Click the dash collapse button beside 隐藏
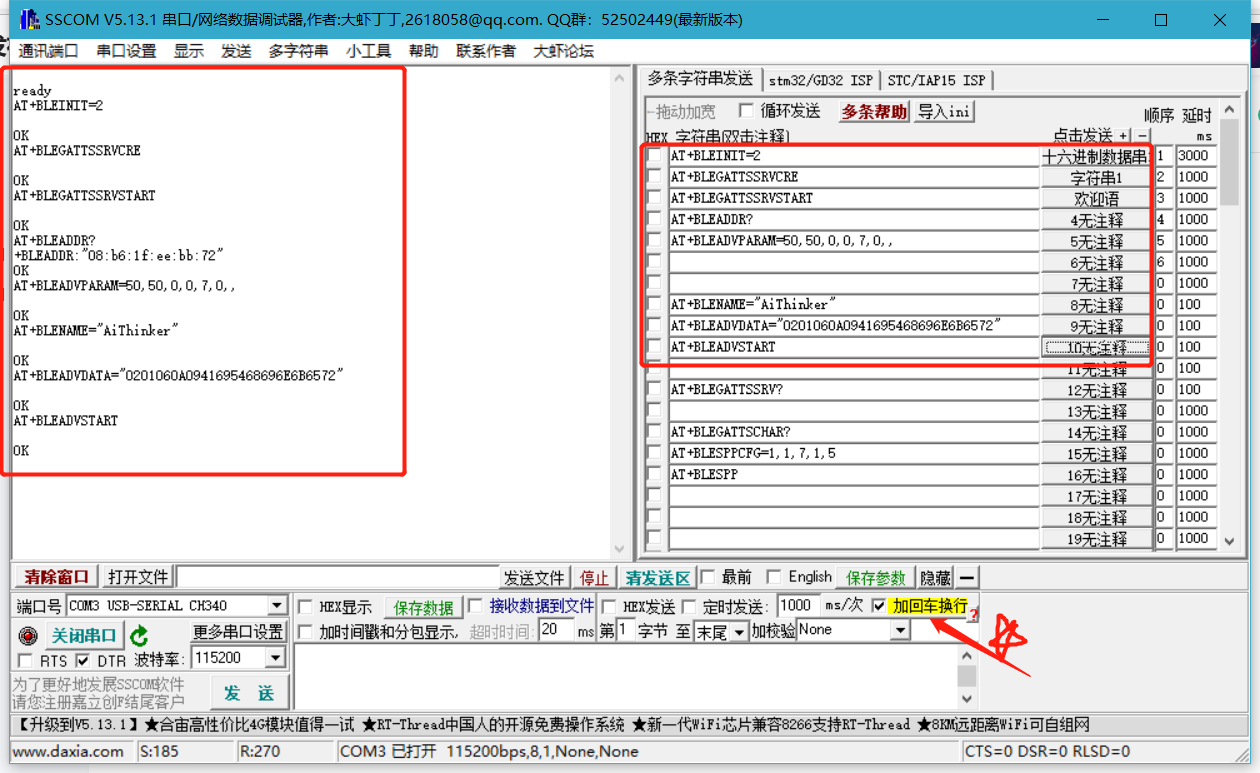Screen dimensions: 1260x773 (x=967, y=578)
